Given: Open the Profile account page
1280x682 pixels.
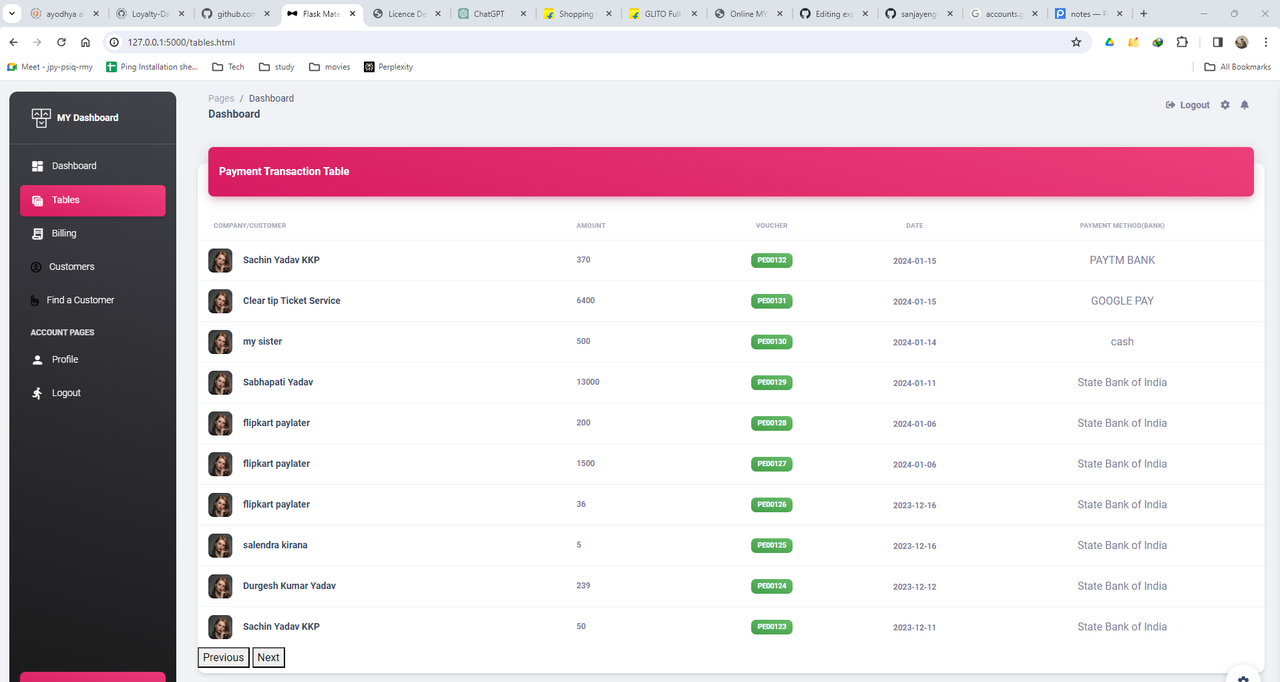Looking at the screenshot, I should click(x=92, y=359).
